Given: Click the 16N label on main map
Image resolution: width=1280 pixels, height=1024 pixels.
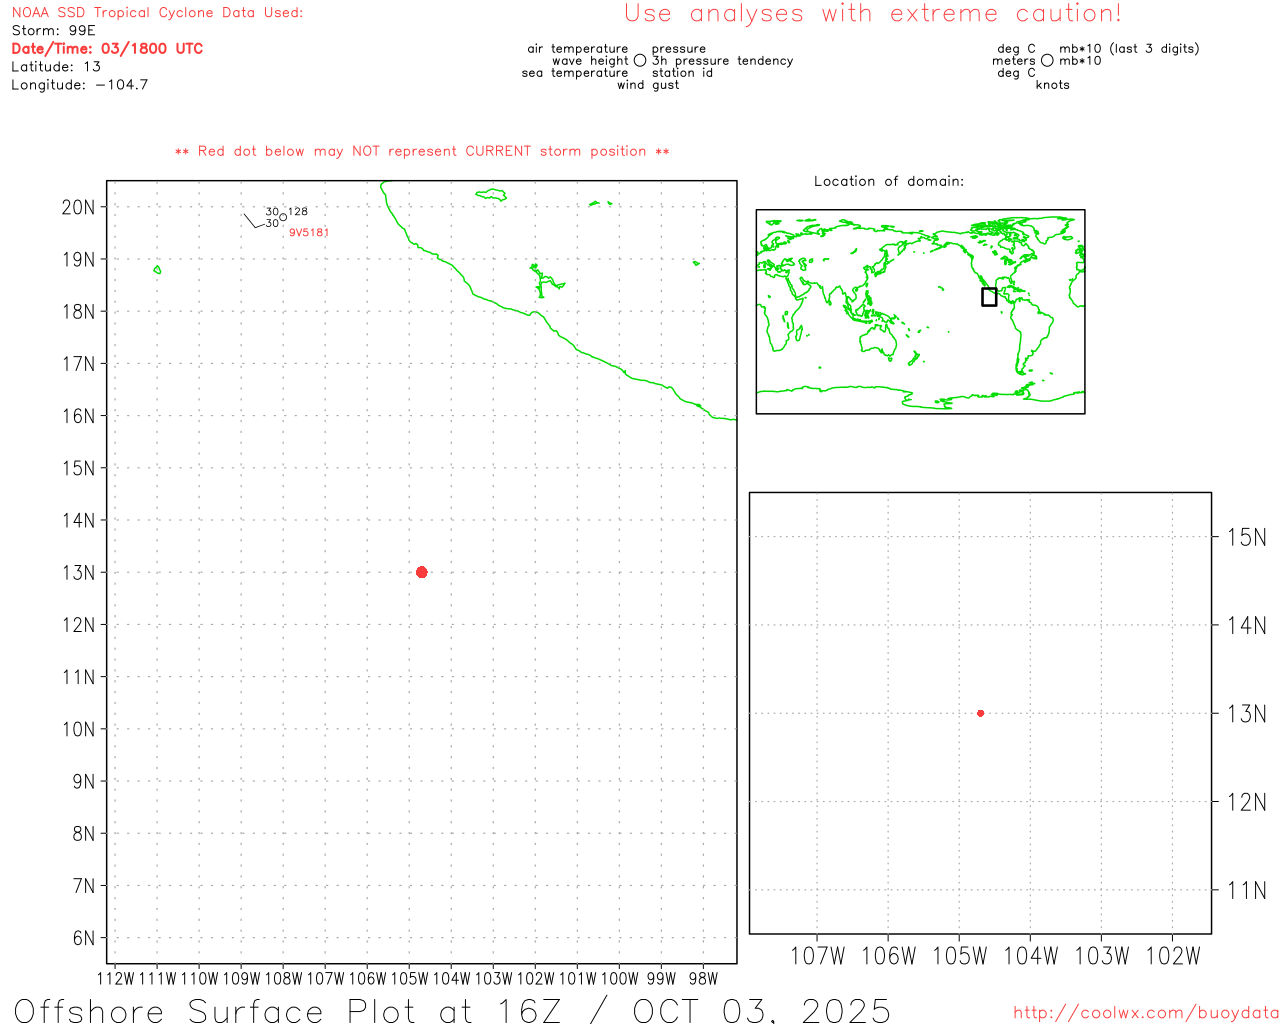Looking at the screenshot, I should tap(79, 416).
